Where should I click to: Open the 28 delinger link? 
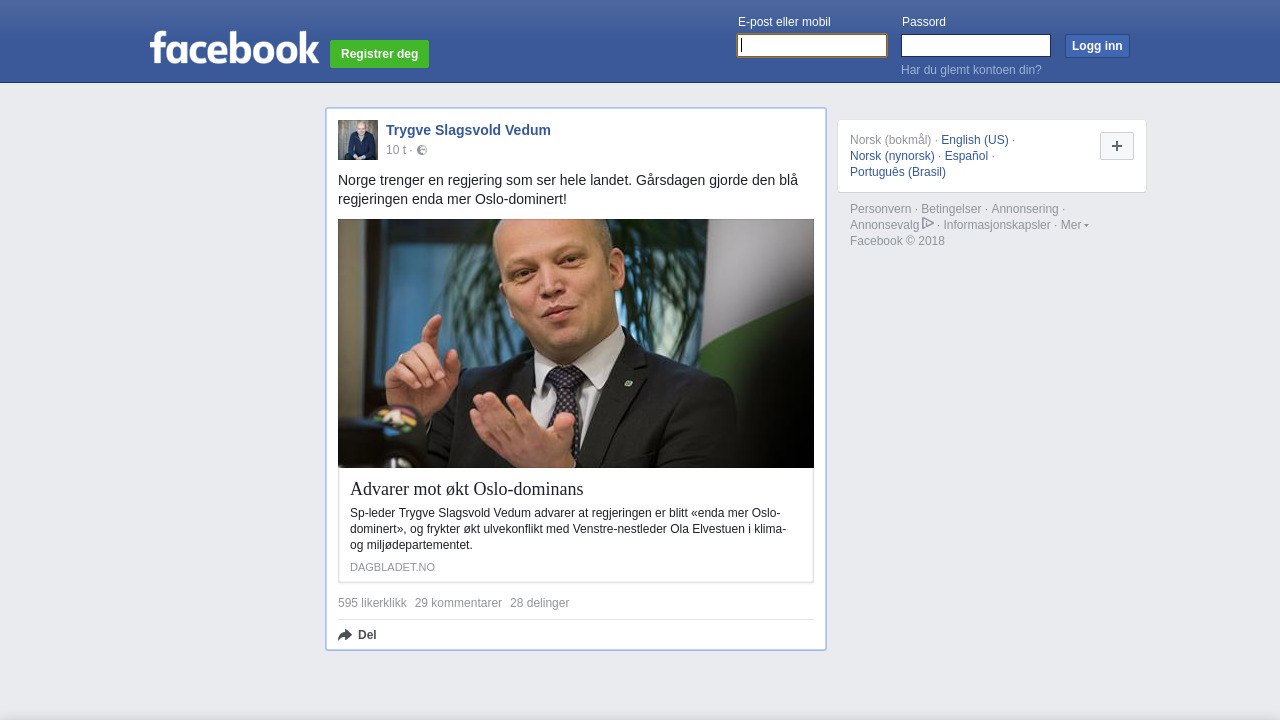(x=539, y=603)
